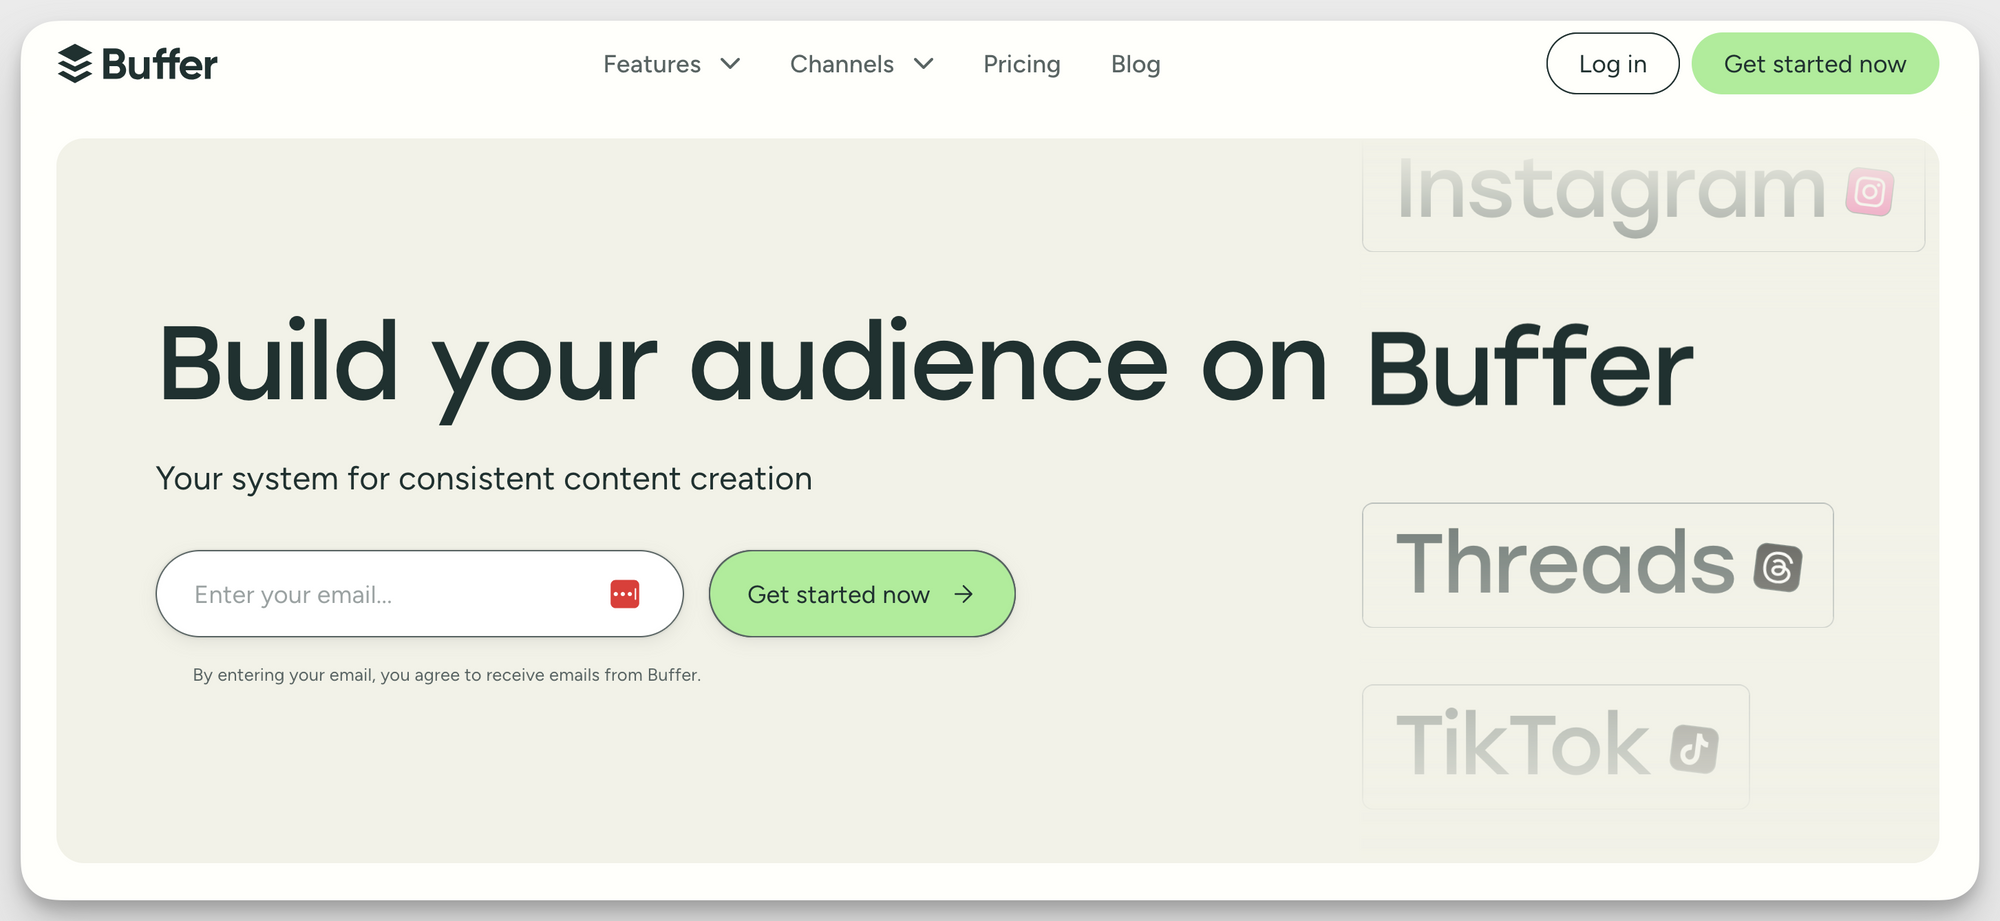Click the Threads logo icon
Image resolution: width=2000 pixels, height=921 pixels.
(1778, 568)
